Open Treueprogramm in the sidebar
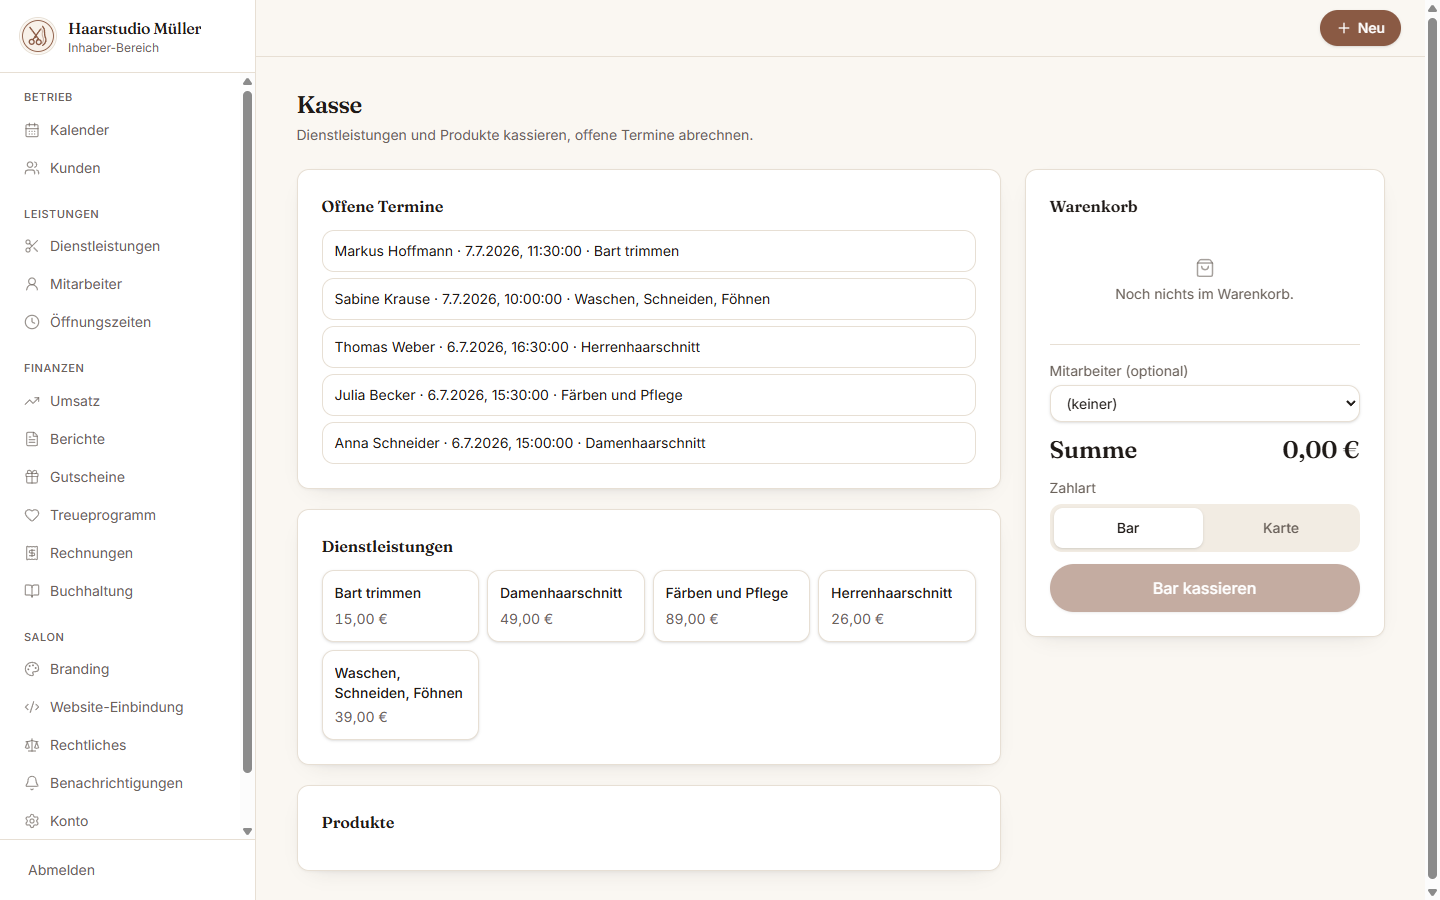 (x=120, y=515)
